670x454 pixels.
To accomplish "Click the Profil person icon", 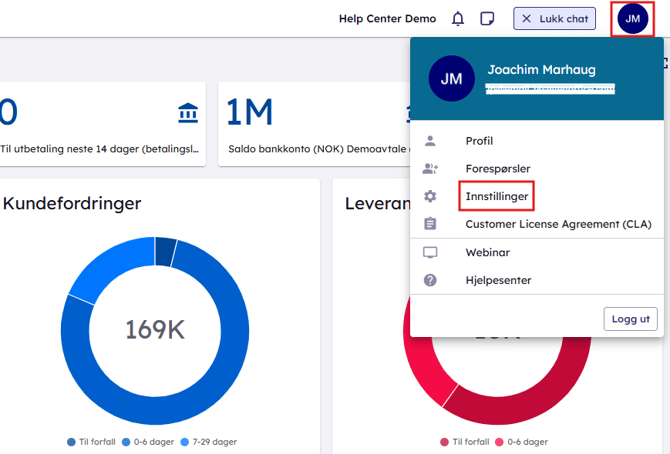I will click(430, 141).
